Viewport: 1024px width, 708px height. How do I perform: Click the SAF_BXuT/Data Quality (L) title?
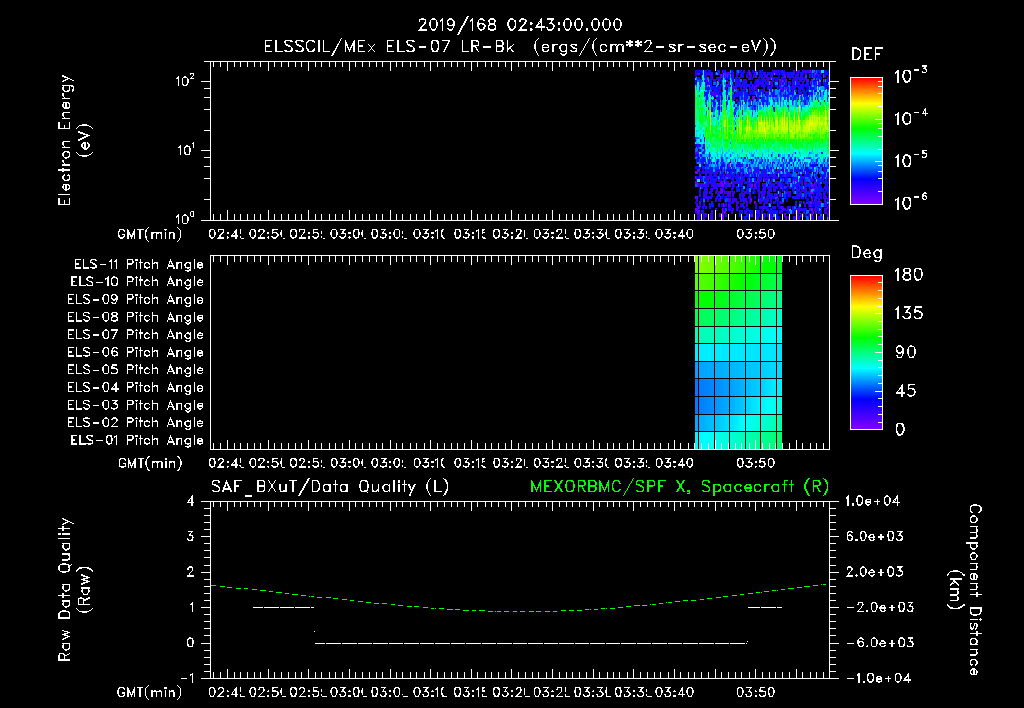tap(330, 487)
